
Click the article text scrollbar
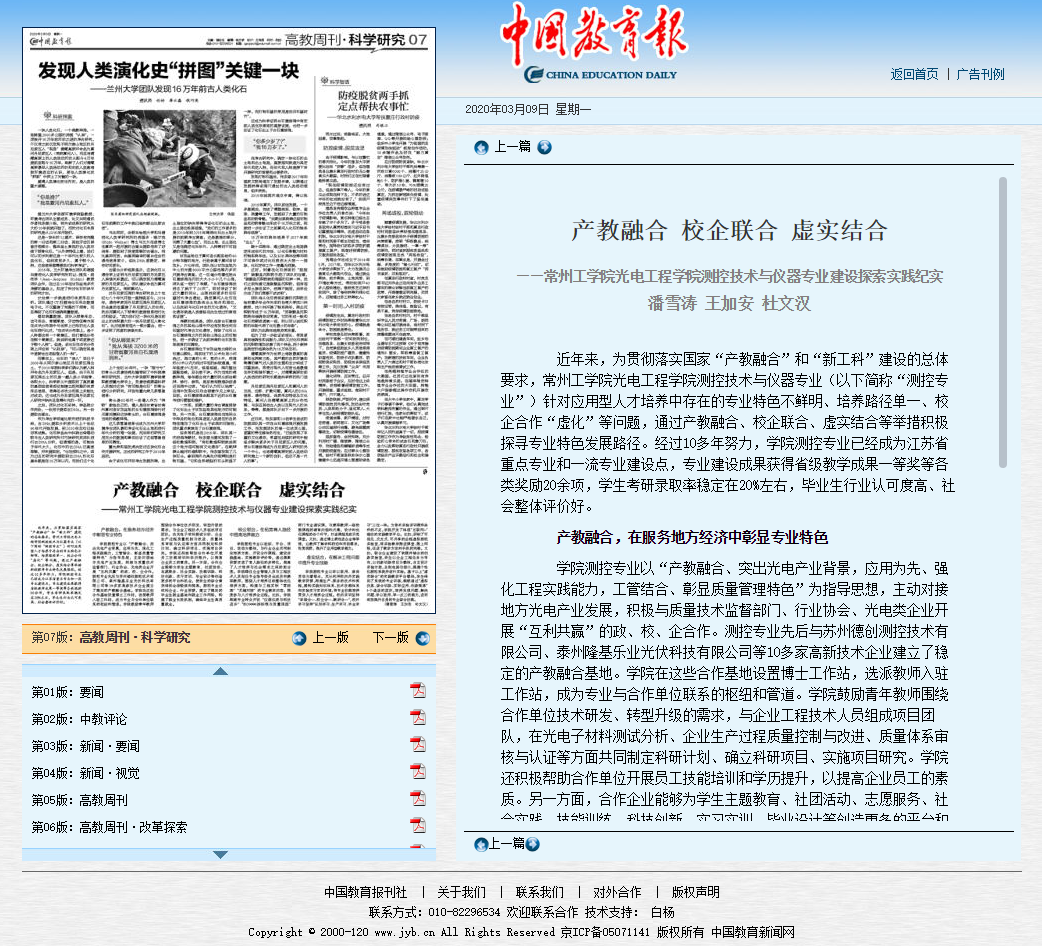1003,322
